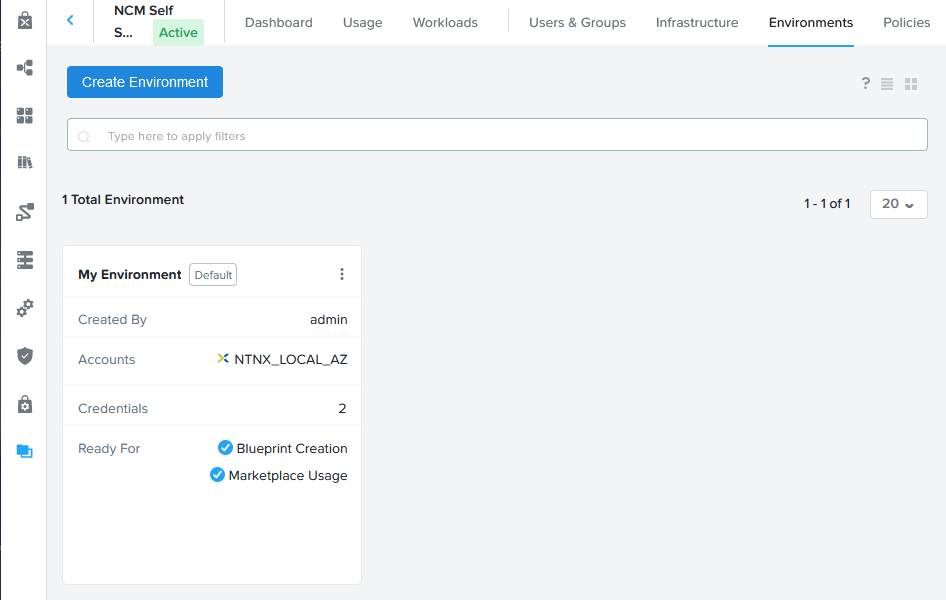946x600 pixels.
Task: Open the Applications grid sidebar icon
Action: (x=24, y=115)
